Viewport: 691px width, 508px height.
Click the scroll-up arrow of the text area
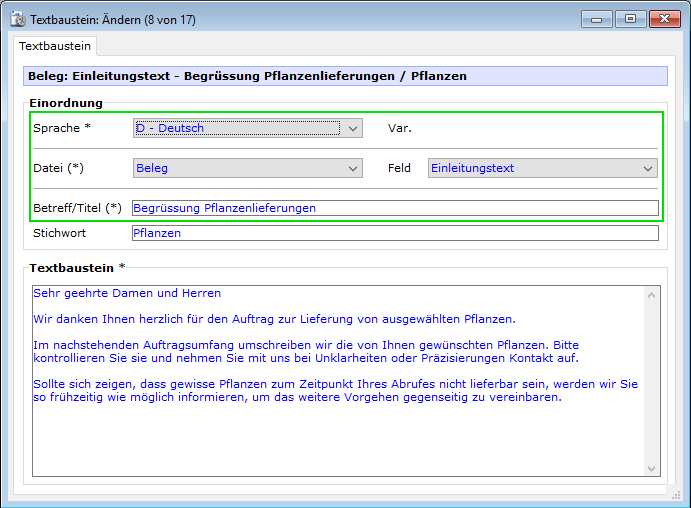pos(652,294)
